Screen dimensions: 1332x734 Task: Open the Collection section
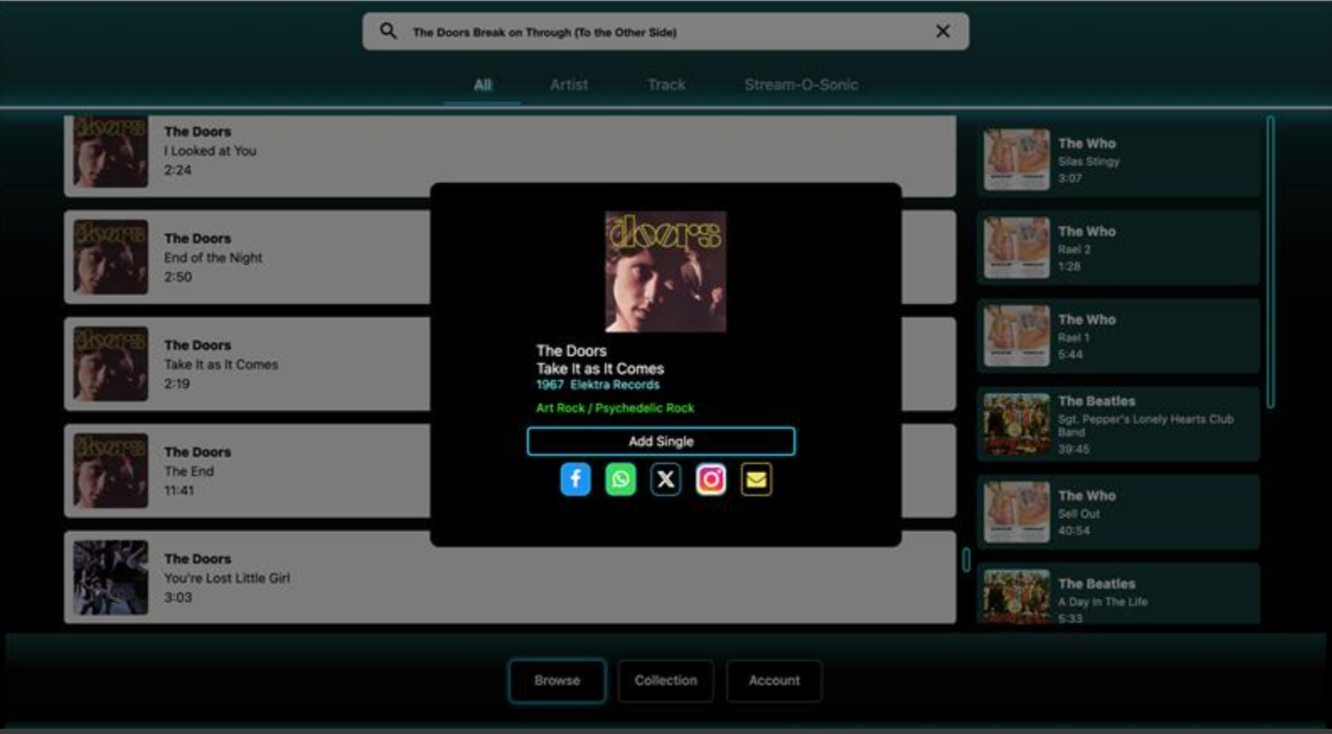point(665,681)
